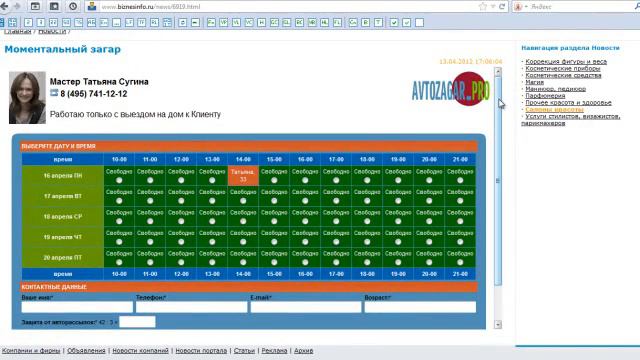
Task: Click the phone icon beside master's number
Action: pos(54,93)
